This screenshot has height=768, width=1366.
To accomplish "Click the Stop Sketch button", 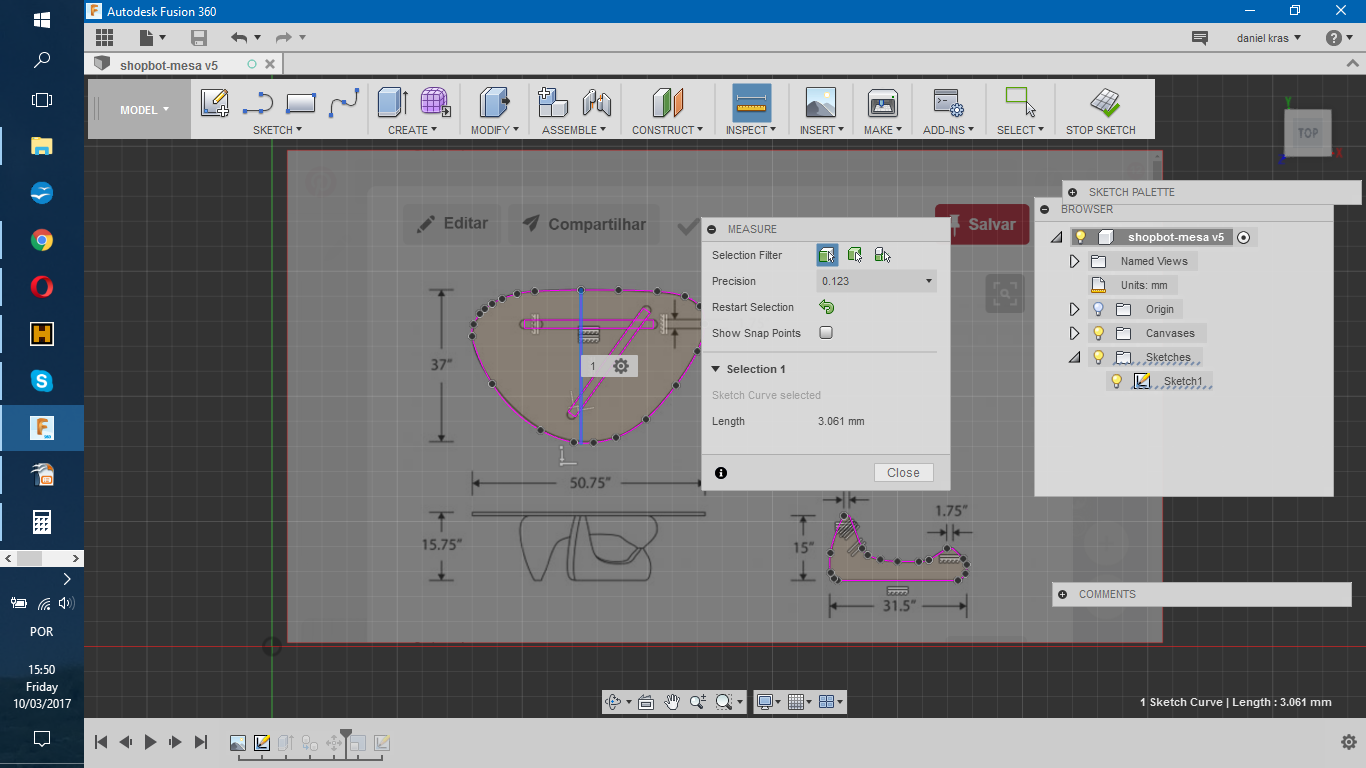I will (1101, 110).
